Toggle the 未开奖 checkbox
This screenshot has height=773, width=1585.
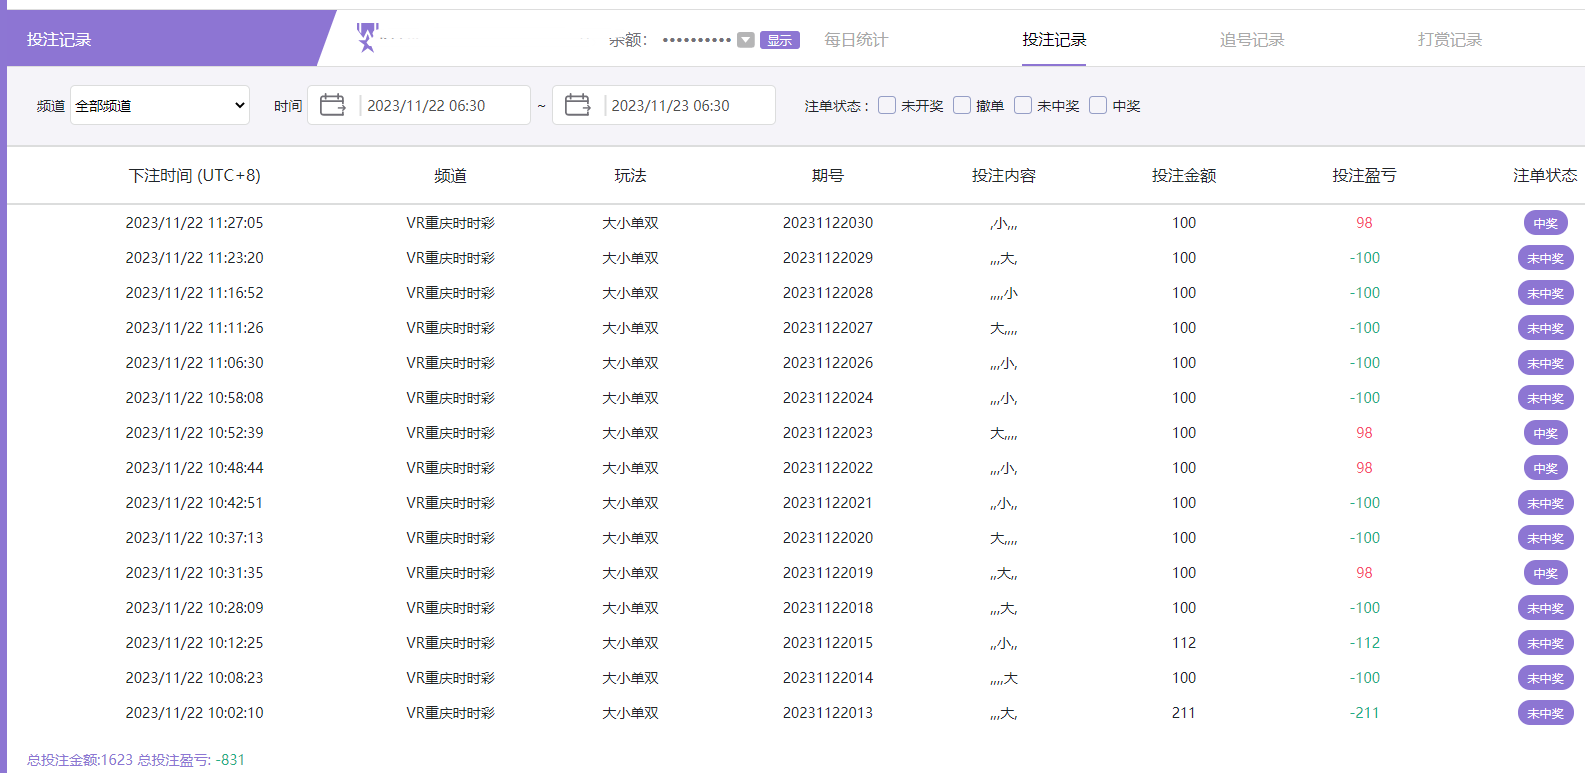pos(887,105)
